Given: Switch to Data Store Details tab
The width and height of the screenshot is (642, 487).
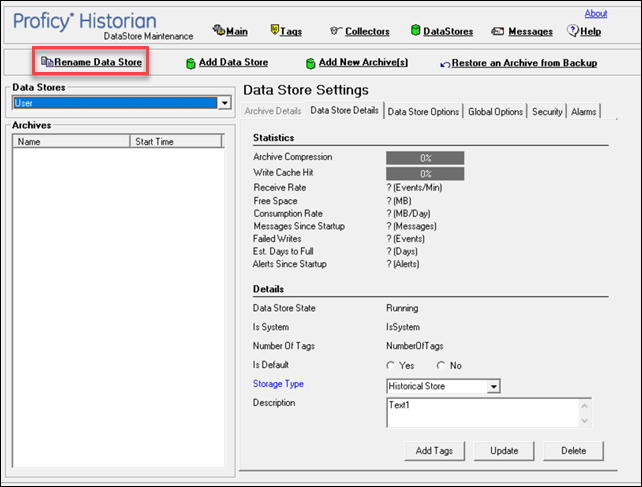Looking at the screenshot, I should 344,110.
